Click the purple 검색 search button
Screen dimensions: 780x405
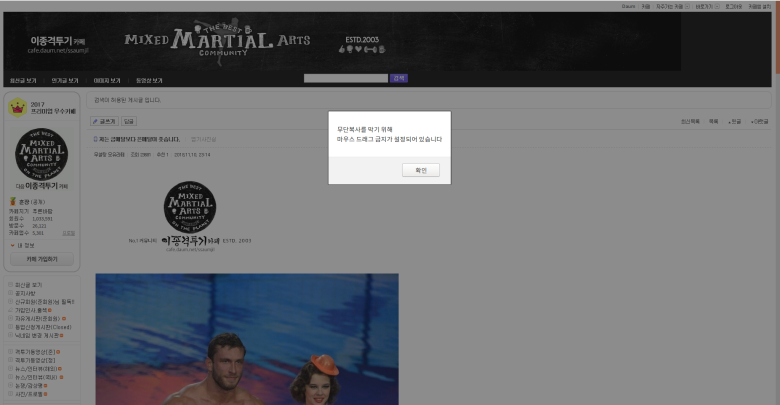399,78
